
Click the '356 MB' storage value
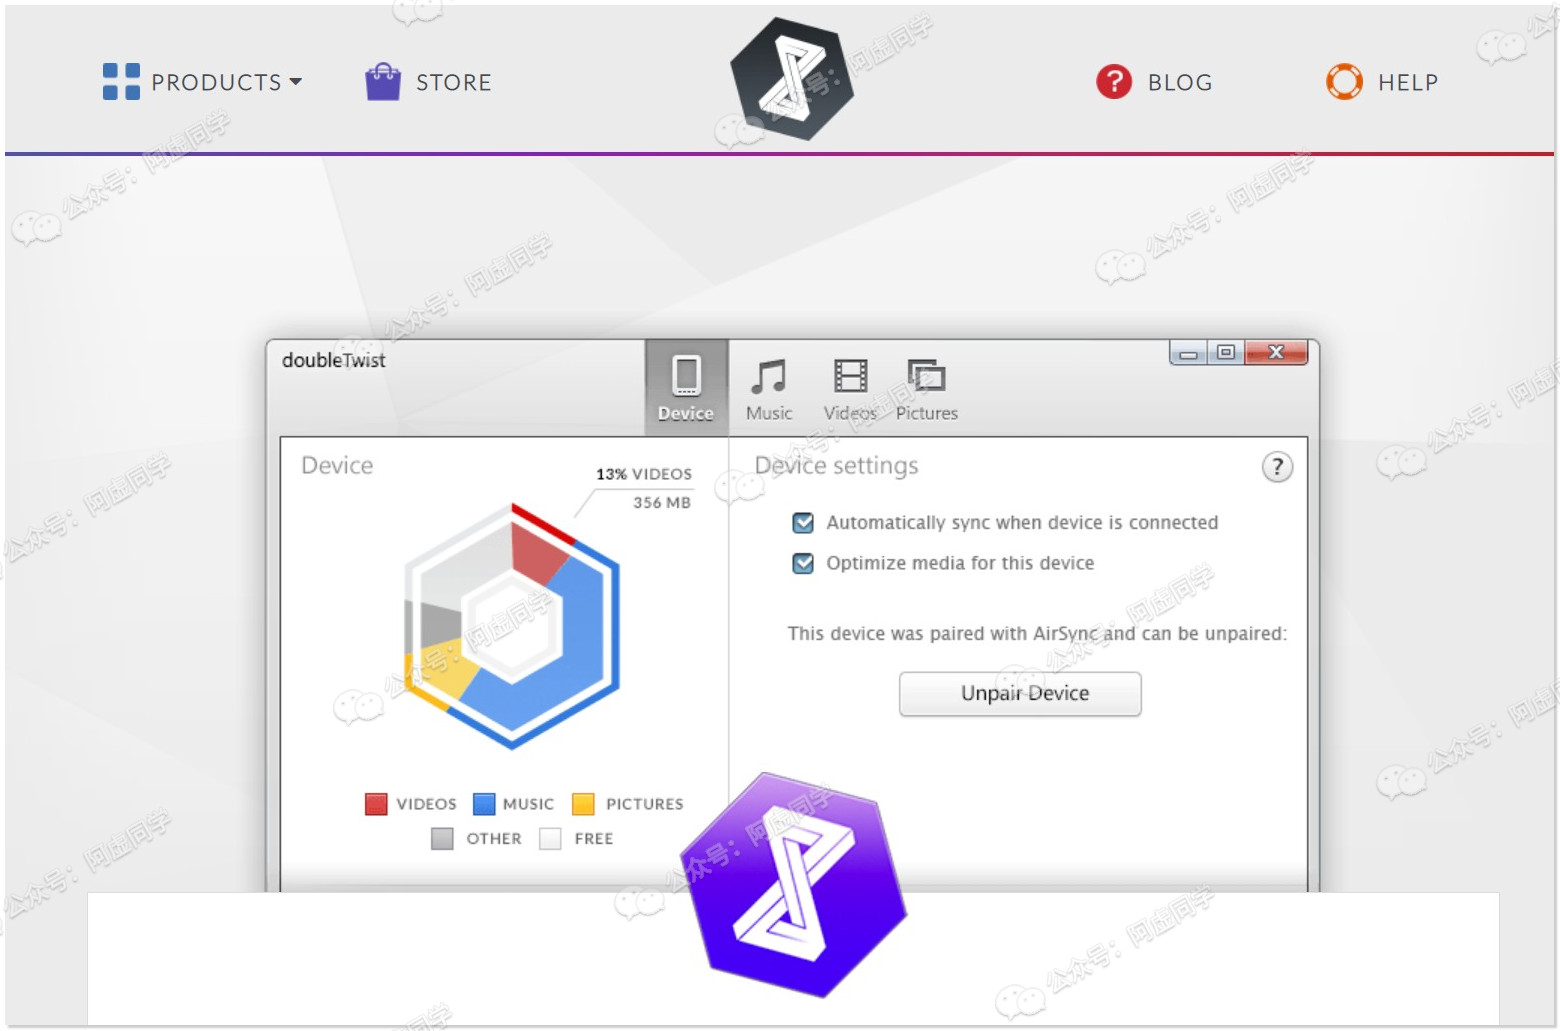pyautogui.click(x=662, y=503)
